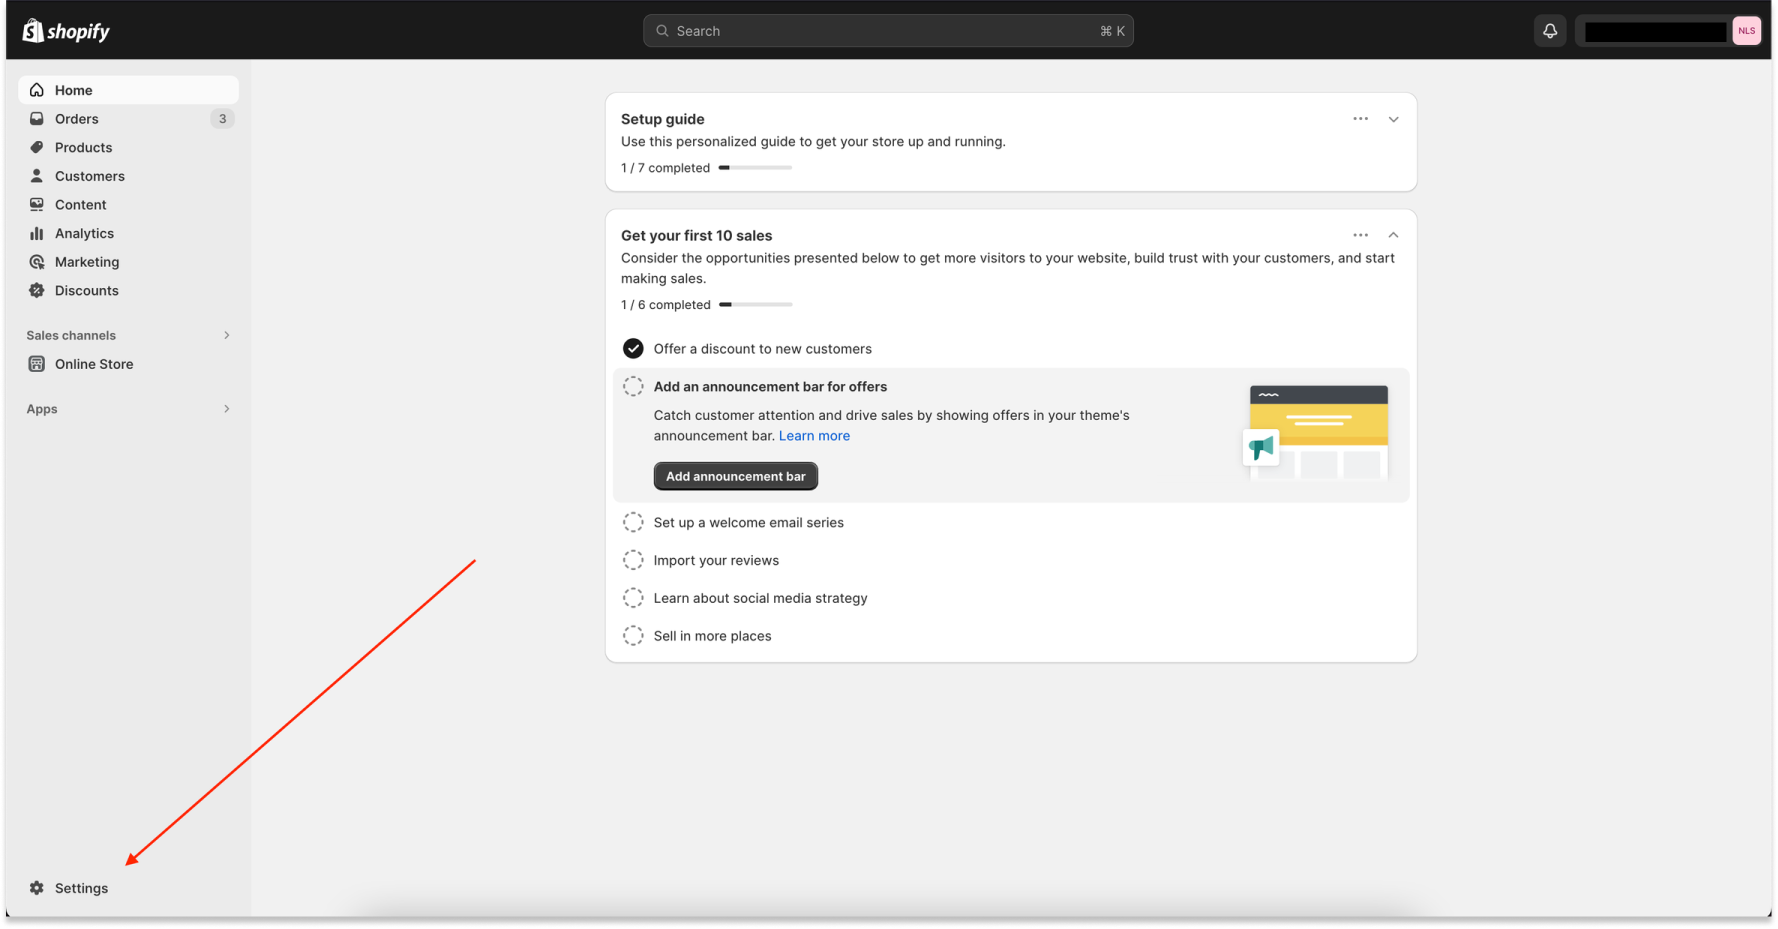Screen dimensions: 1778x929
Task: Select the Orders icon in the sidebar
Action: click(36, 118)
